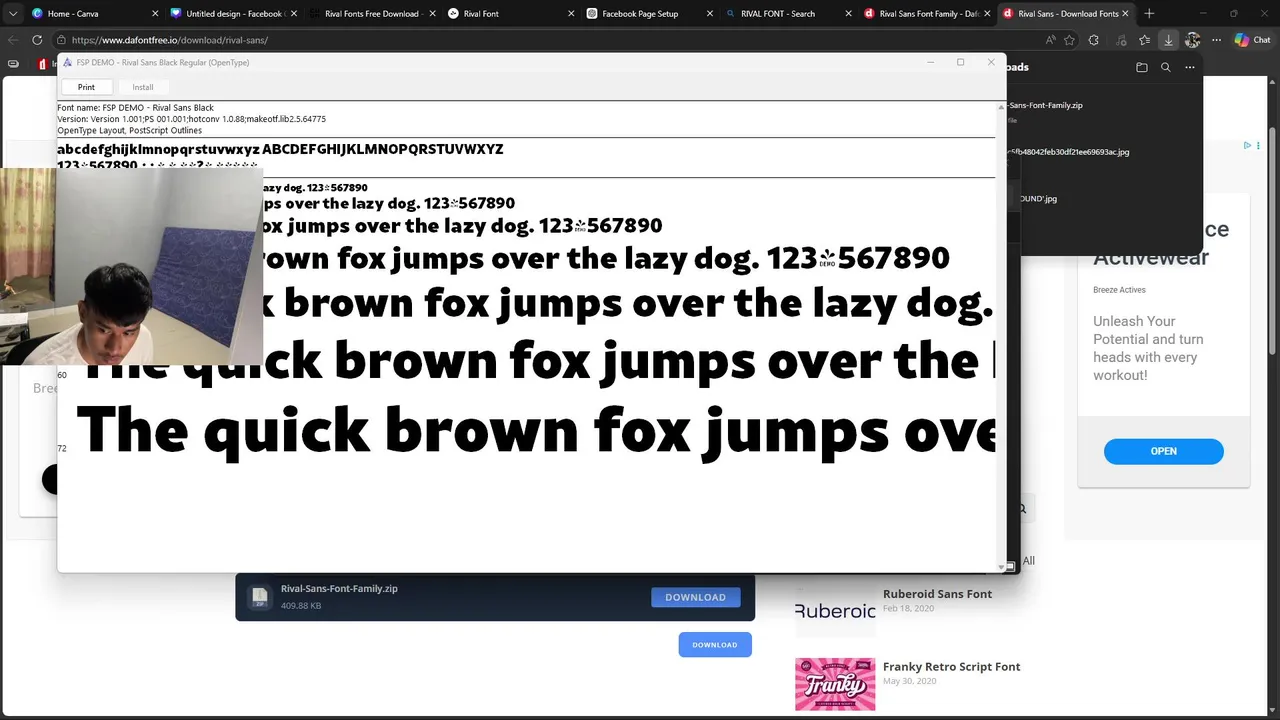This screenshot has width=1280, height=720.
Task: Open browser Settings and more menu
Action: click(1216, 40)
